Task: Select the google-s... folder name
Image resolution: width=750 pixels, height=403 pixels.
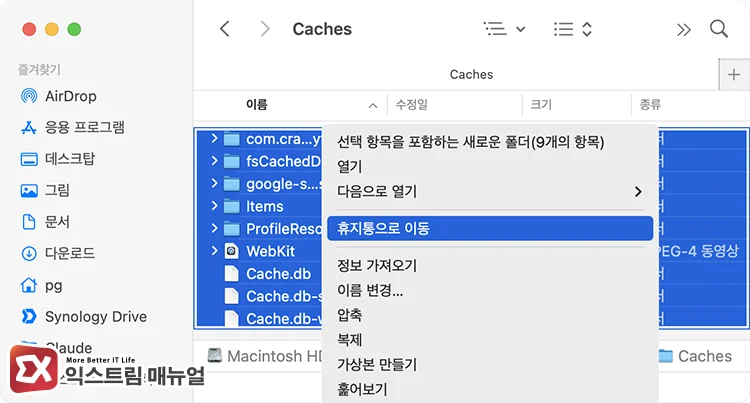Action: click(284, 184)
